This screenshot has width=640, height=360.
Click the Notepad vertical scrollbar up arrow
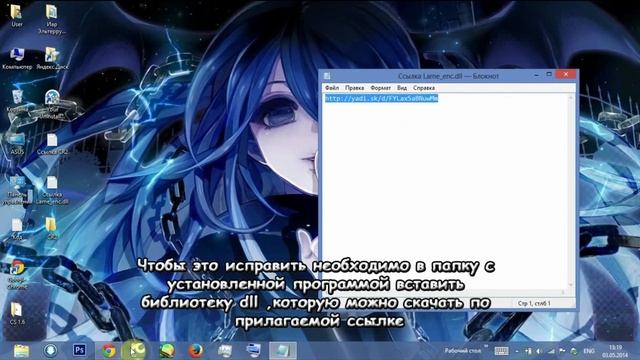coord(571,98)
